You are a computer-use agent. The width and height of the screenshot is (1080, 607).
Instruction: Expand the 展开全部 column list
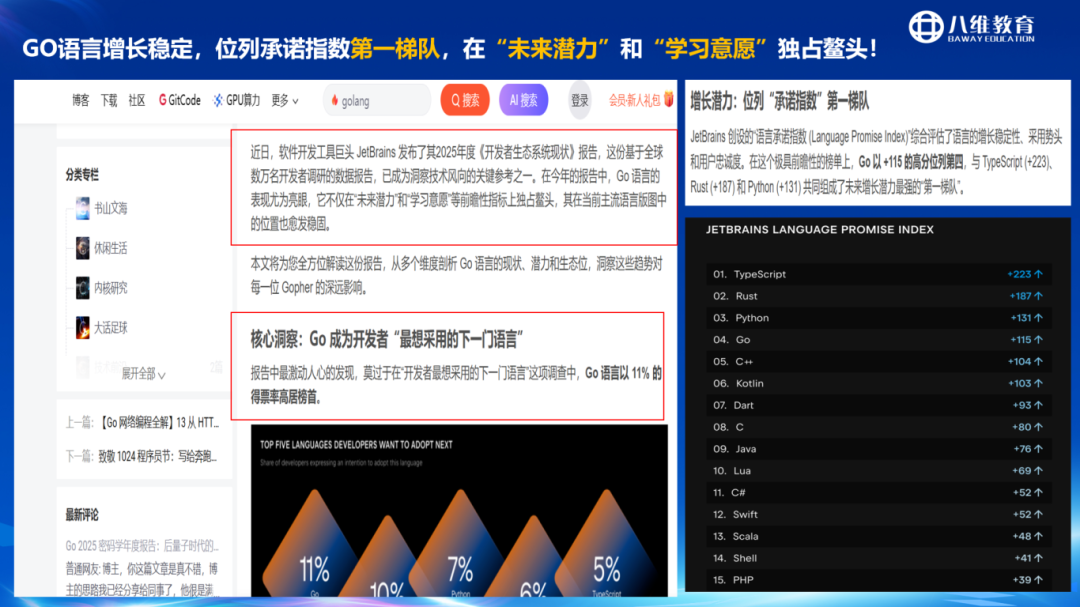click(x=143, y=373)
